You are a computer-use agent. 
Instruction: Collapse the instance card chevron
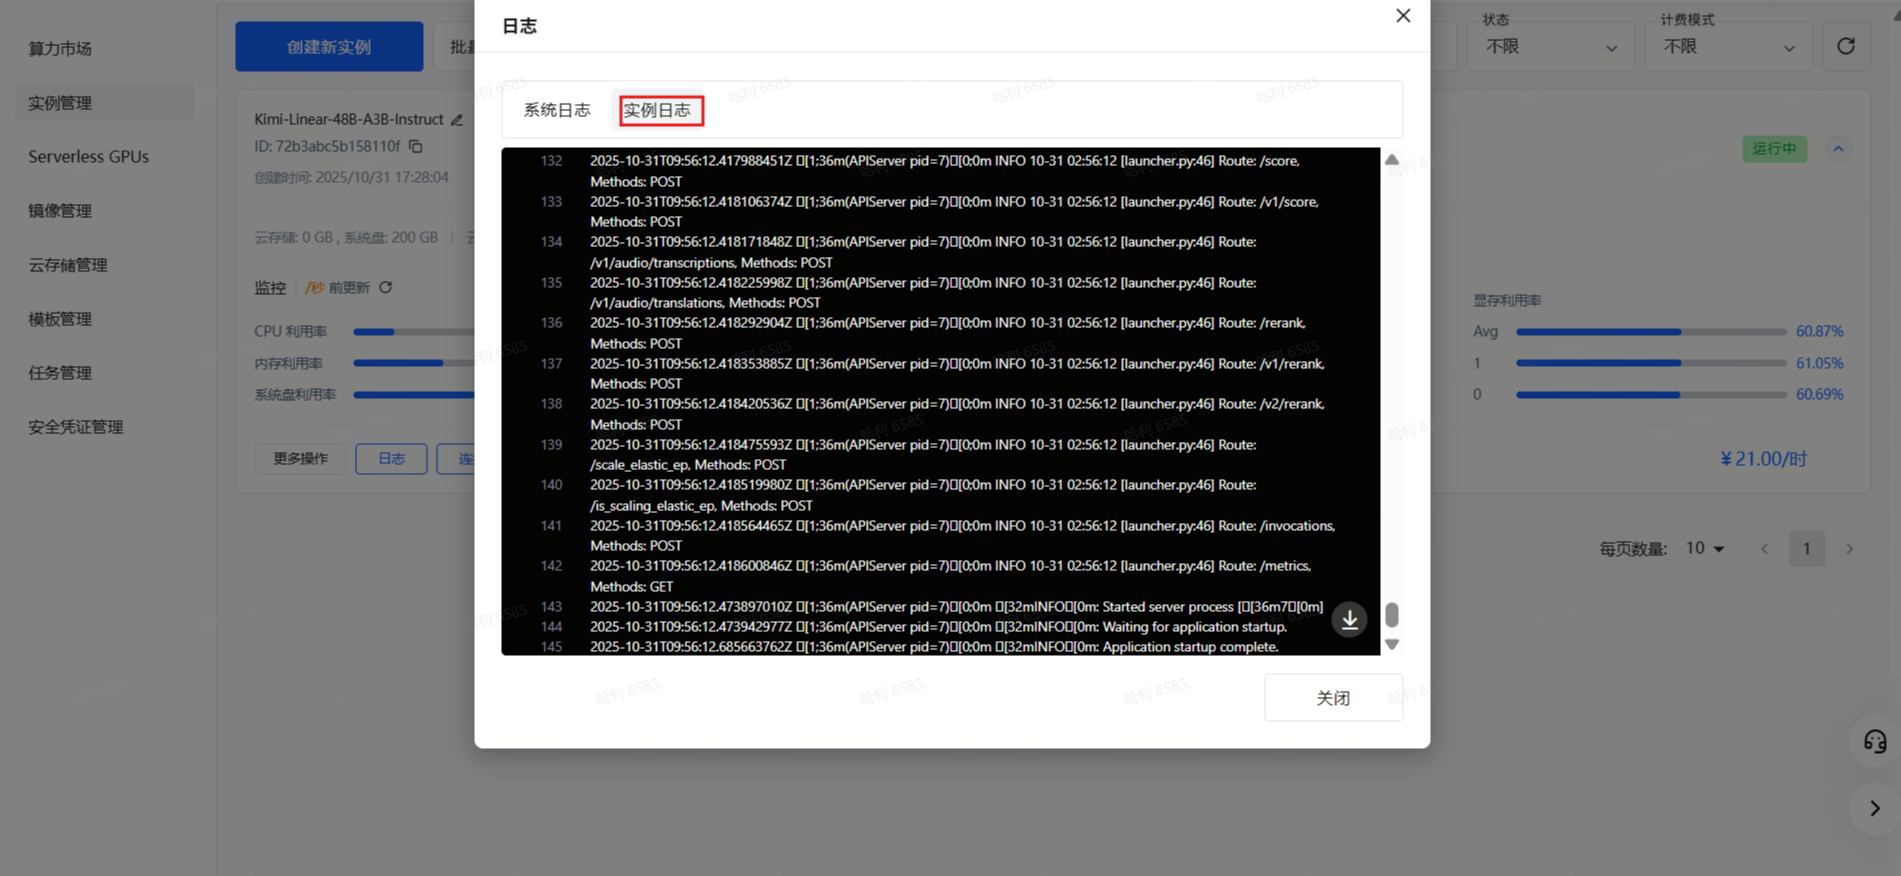[x=1838, y=149]
